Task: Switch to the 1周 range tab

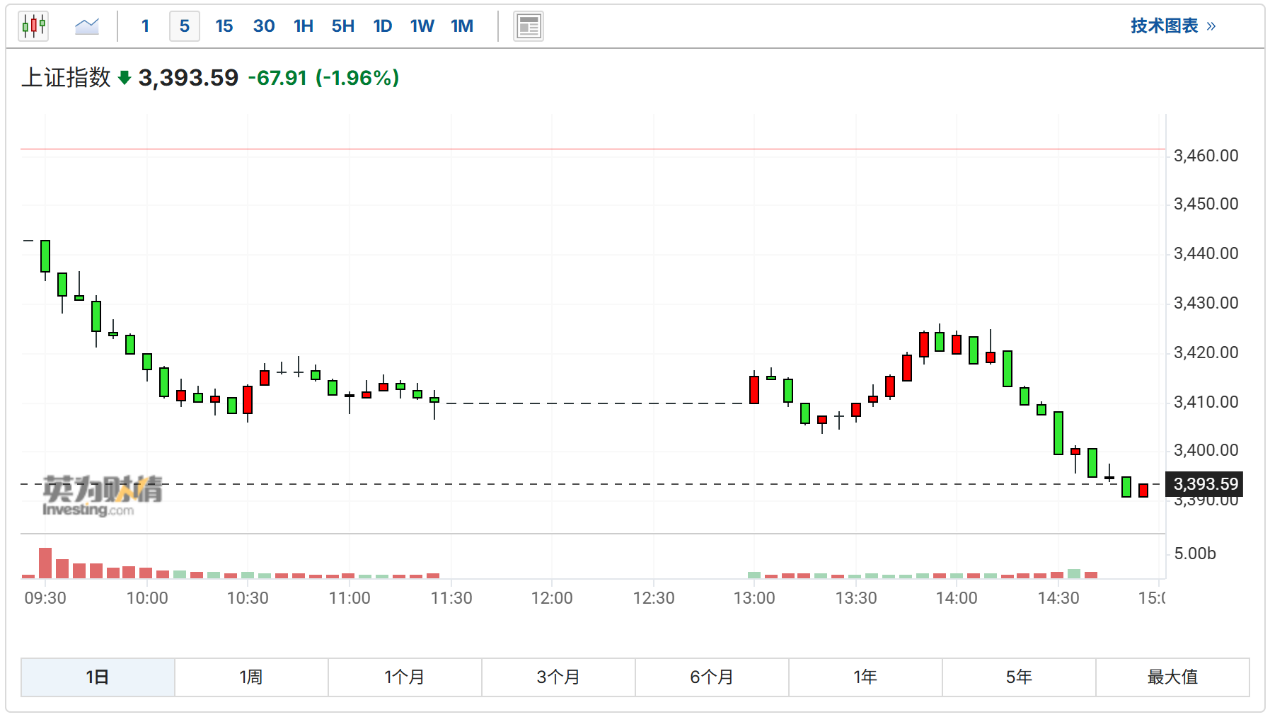Action: tap(251, 677)
